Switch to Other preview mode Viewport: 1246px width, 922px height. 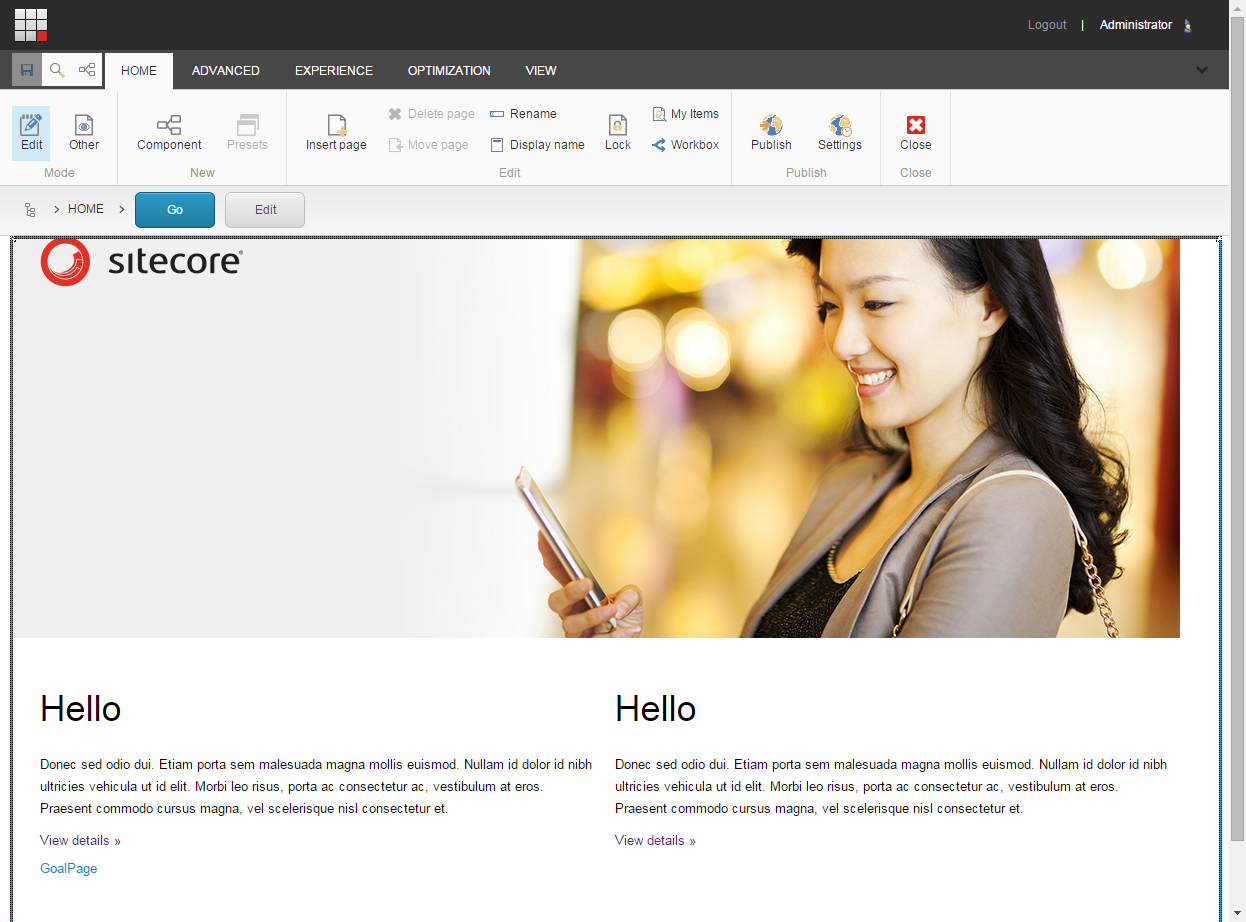(x=84, y=133)
